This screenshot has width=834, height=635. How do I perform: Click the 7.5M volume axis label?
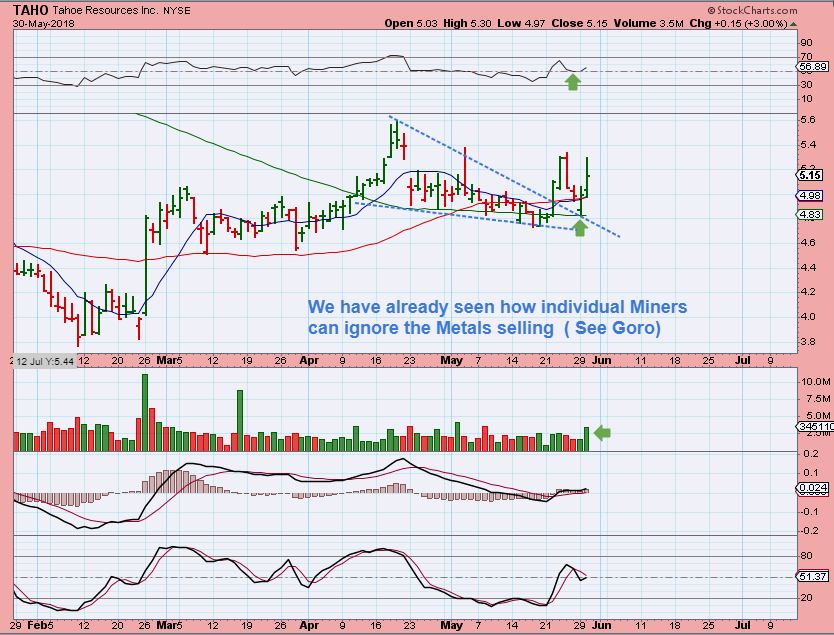point(818,398)
